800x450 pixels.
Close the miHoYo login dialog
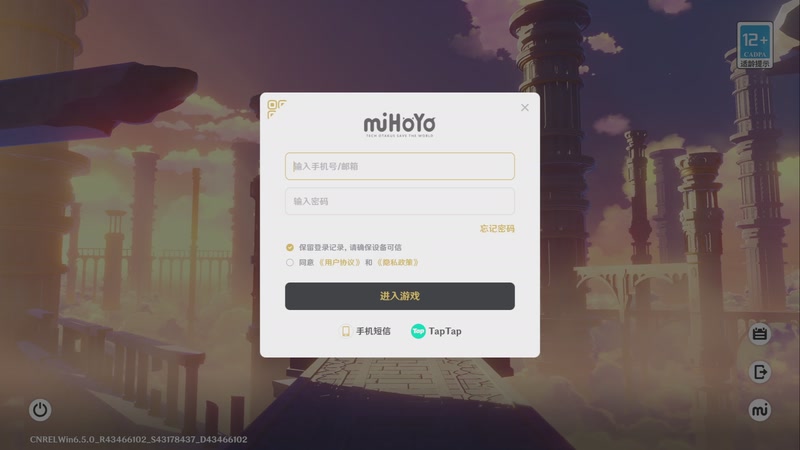[524, 108]
